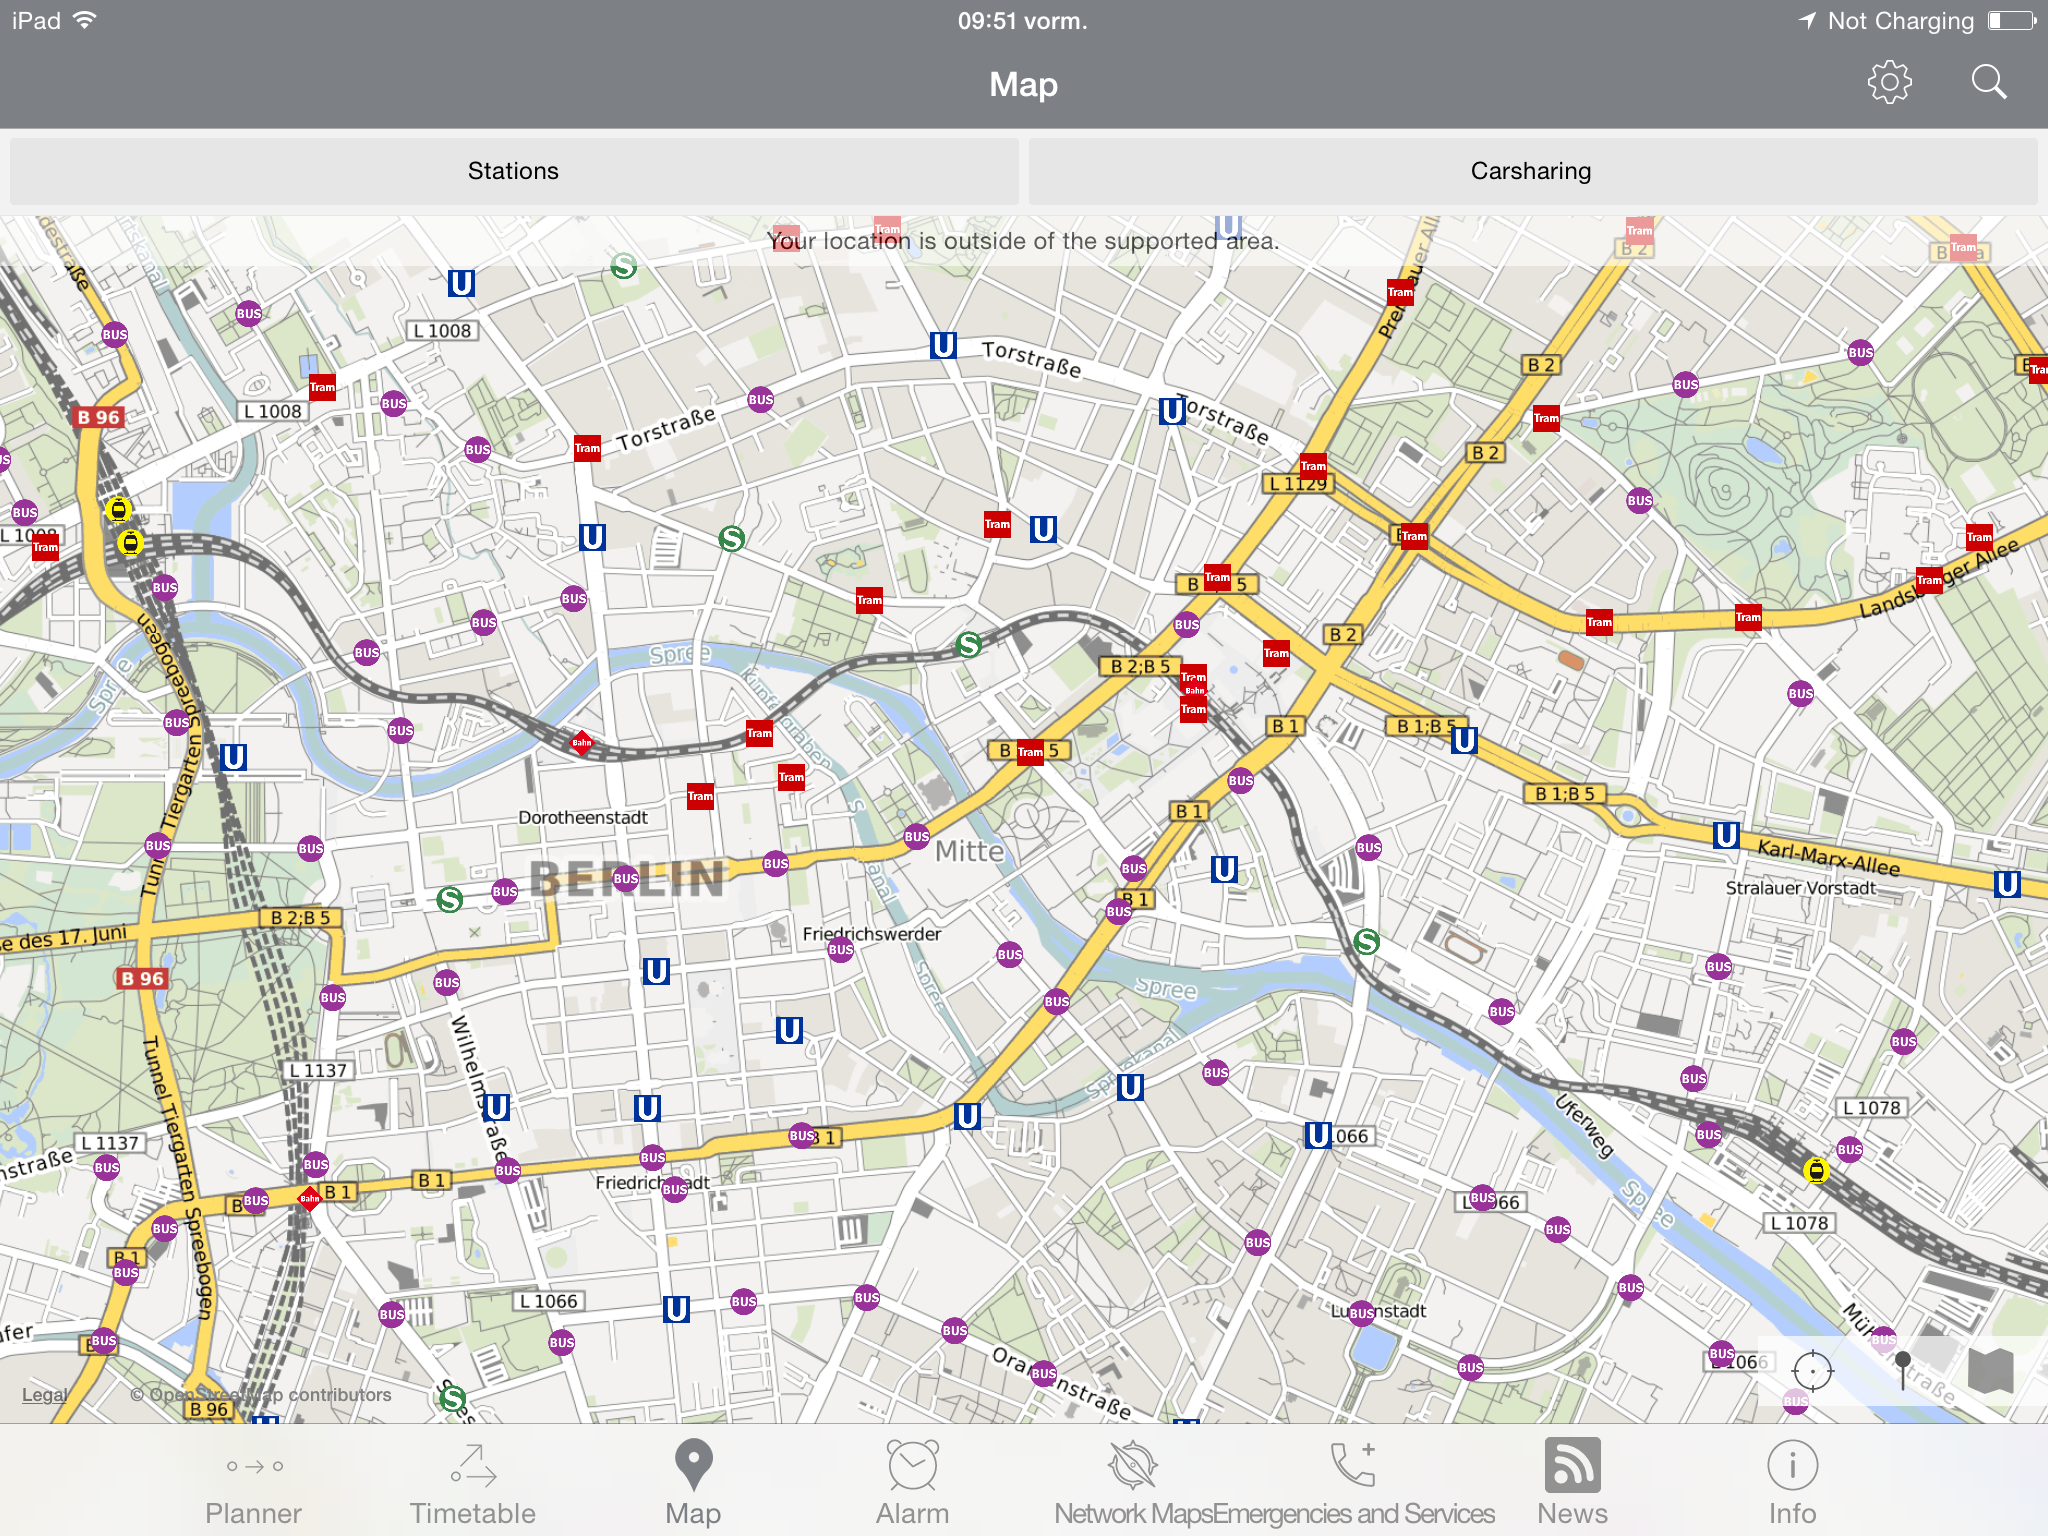Tap the Wi-Fi icon in status bar
This screenshot has height=1536, width=2048.
[x=85, y=20]
